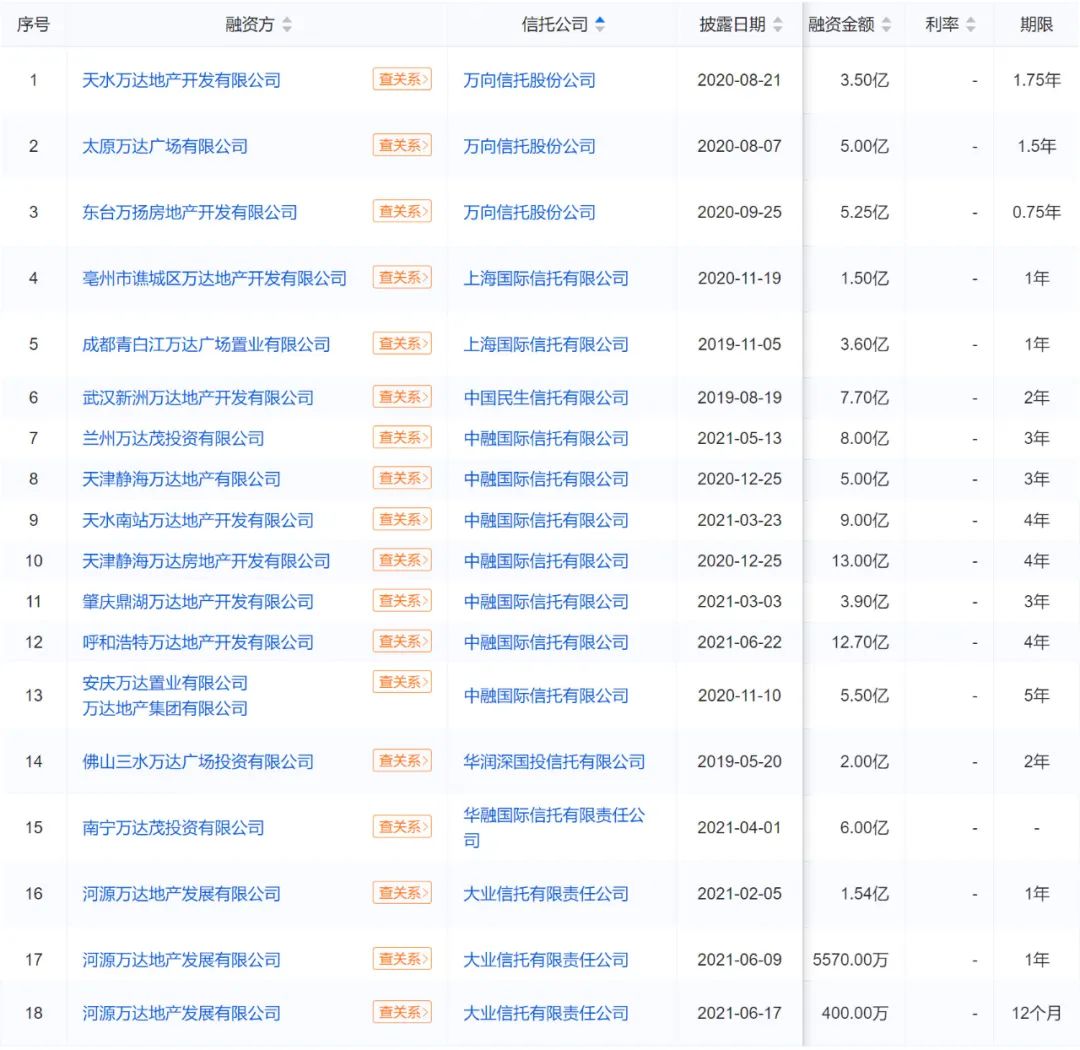Click 查关系 badge for 天水万达地产开发有限公司

coord(402,79)
